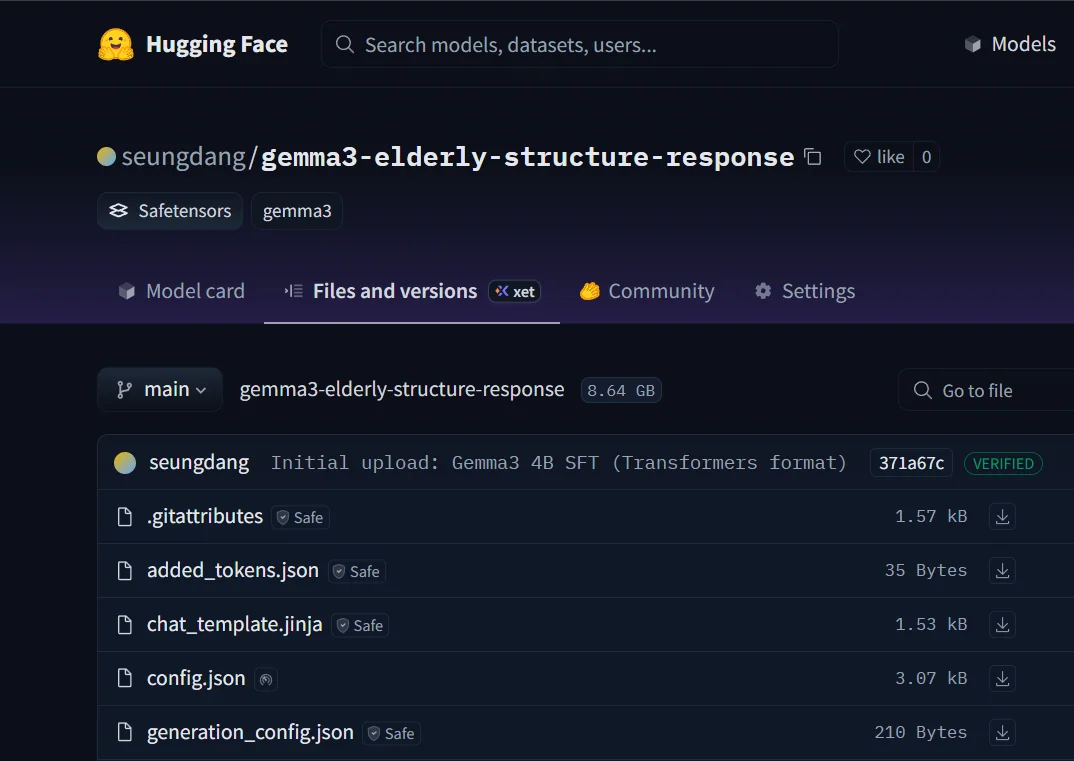Click file icon beside chat_template.jinja
The width and height of the screenshot is (1074, 761).
point(125,625)
